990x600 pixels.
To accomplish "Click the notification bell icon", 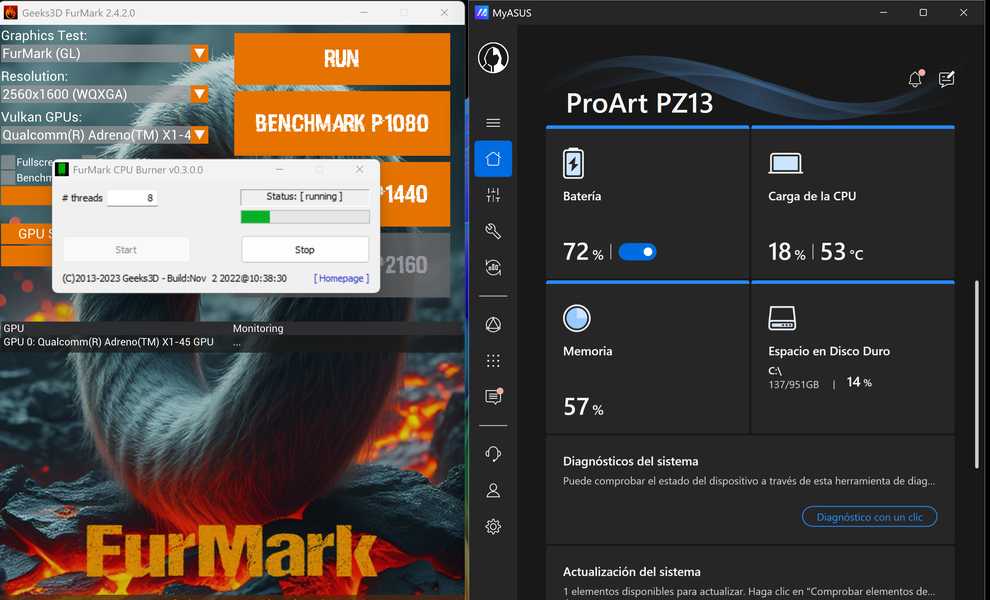I will (x=915, y=79).
